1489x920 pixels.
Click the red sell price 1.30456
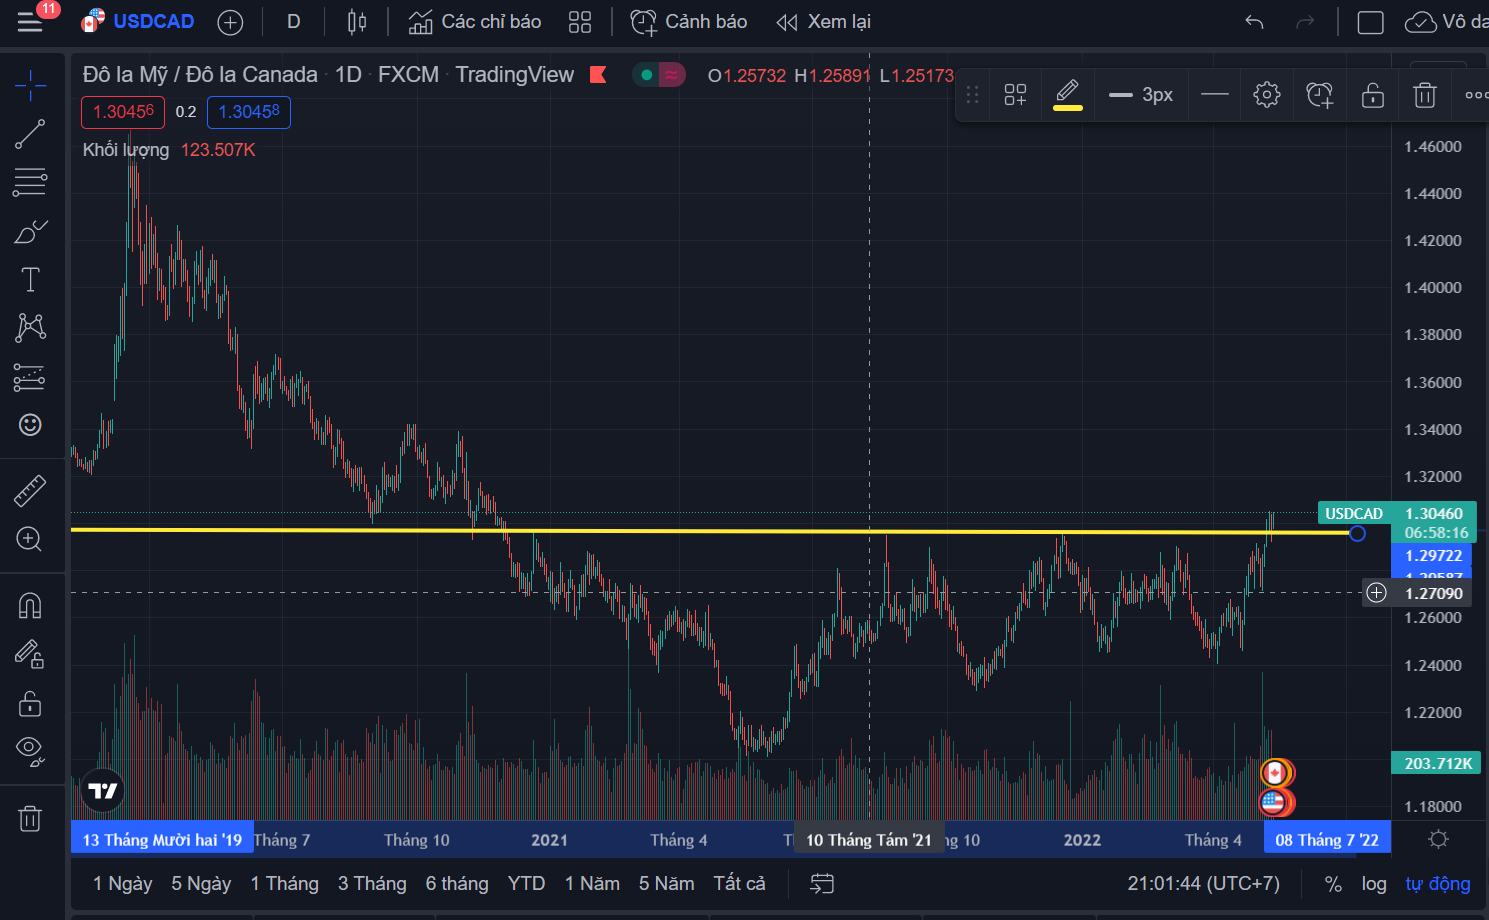(123, 112)
